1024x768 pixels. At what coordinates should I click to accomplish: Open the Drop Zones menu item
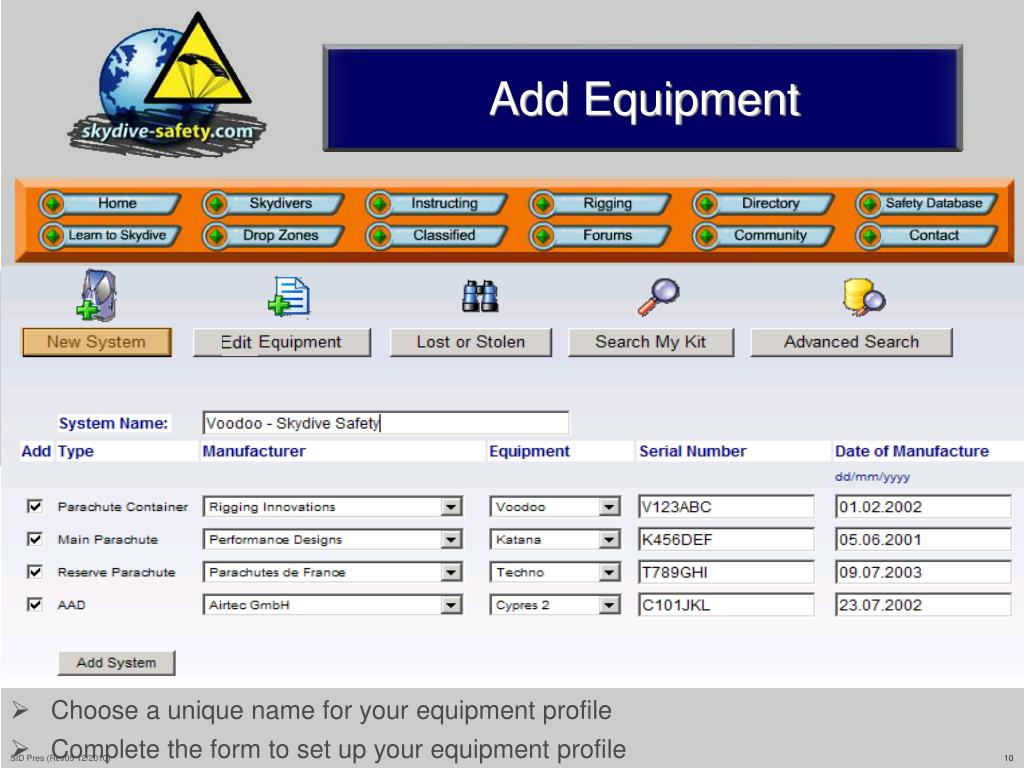pos(274,235)
